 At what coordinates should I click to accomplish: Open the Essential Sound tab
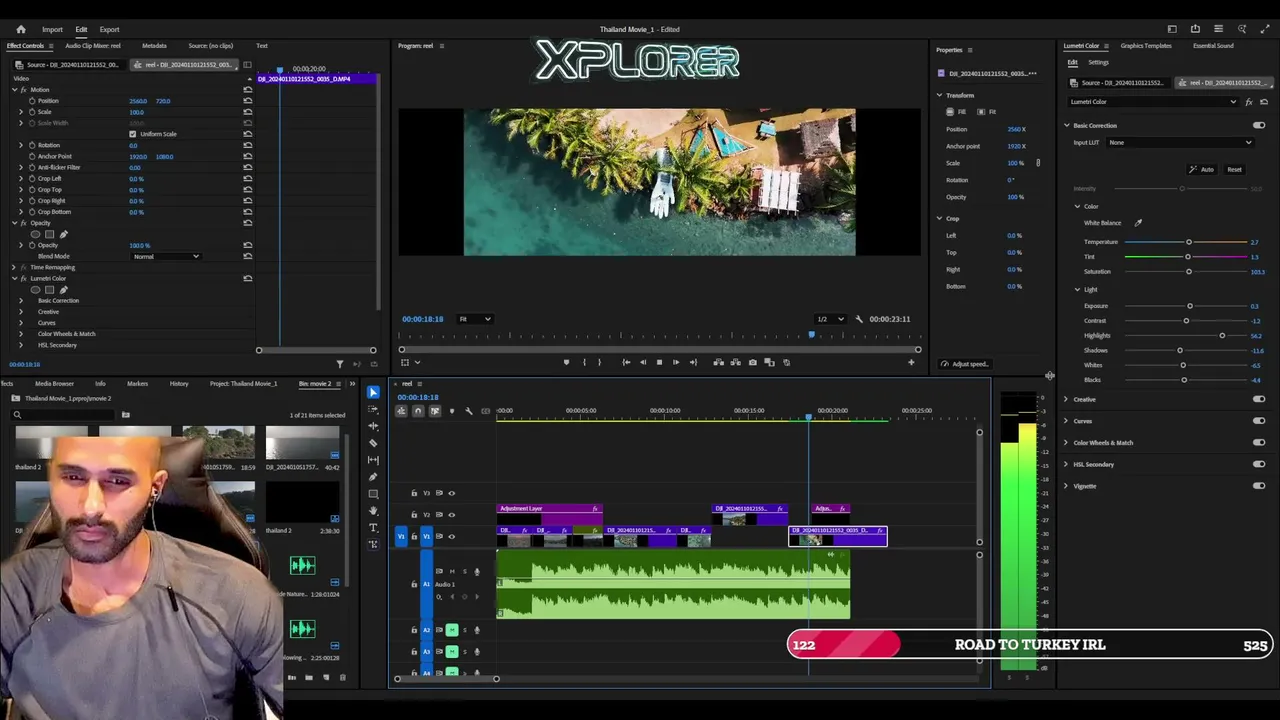[x=1213, y=46]
